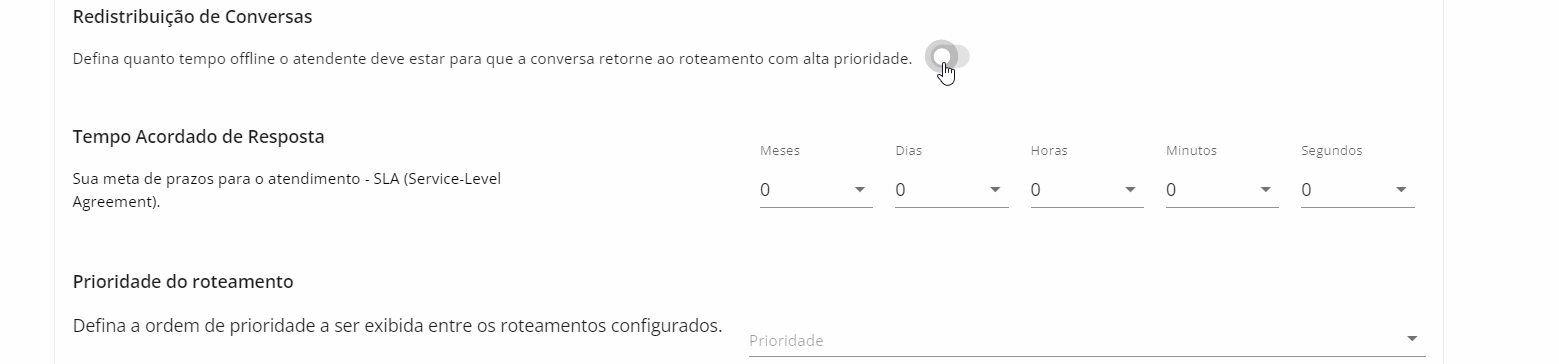This screenshot has width=1559, height=364.
Task: Open the Dias dropdown arrow
Action: click(x=995, y=190)
